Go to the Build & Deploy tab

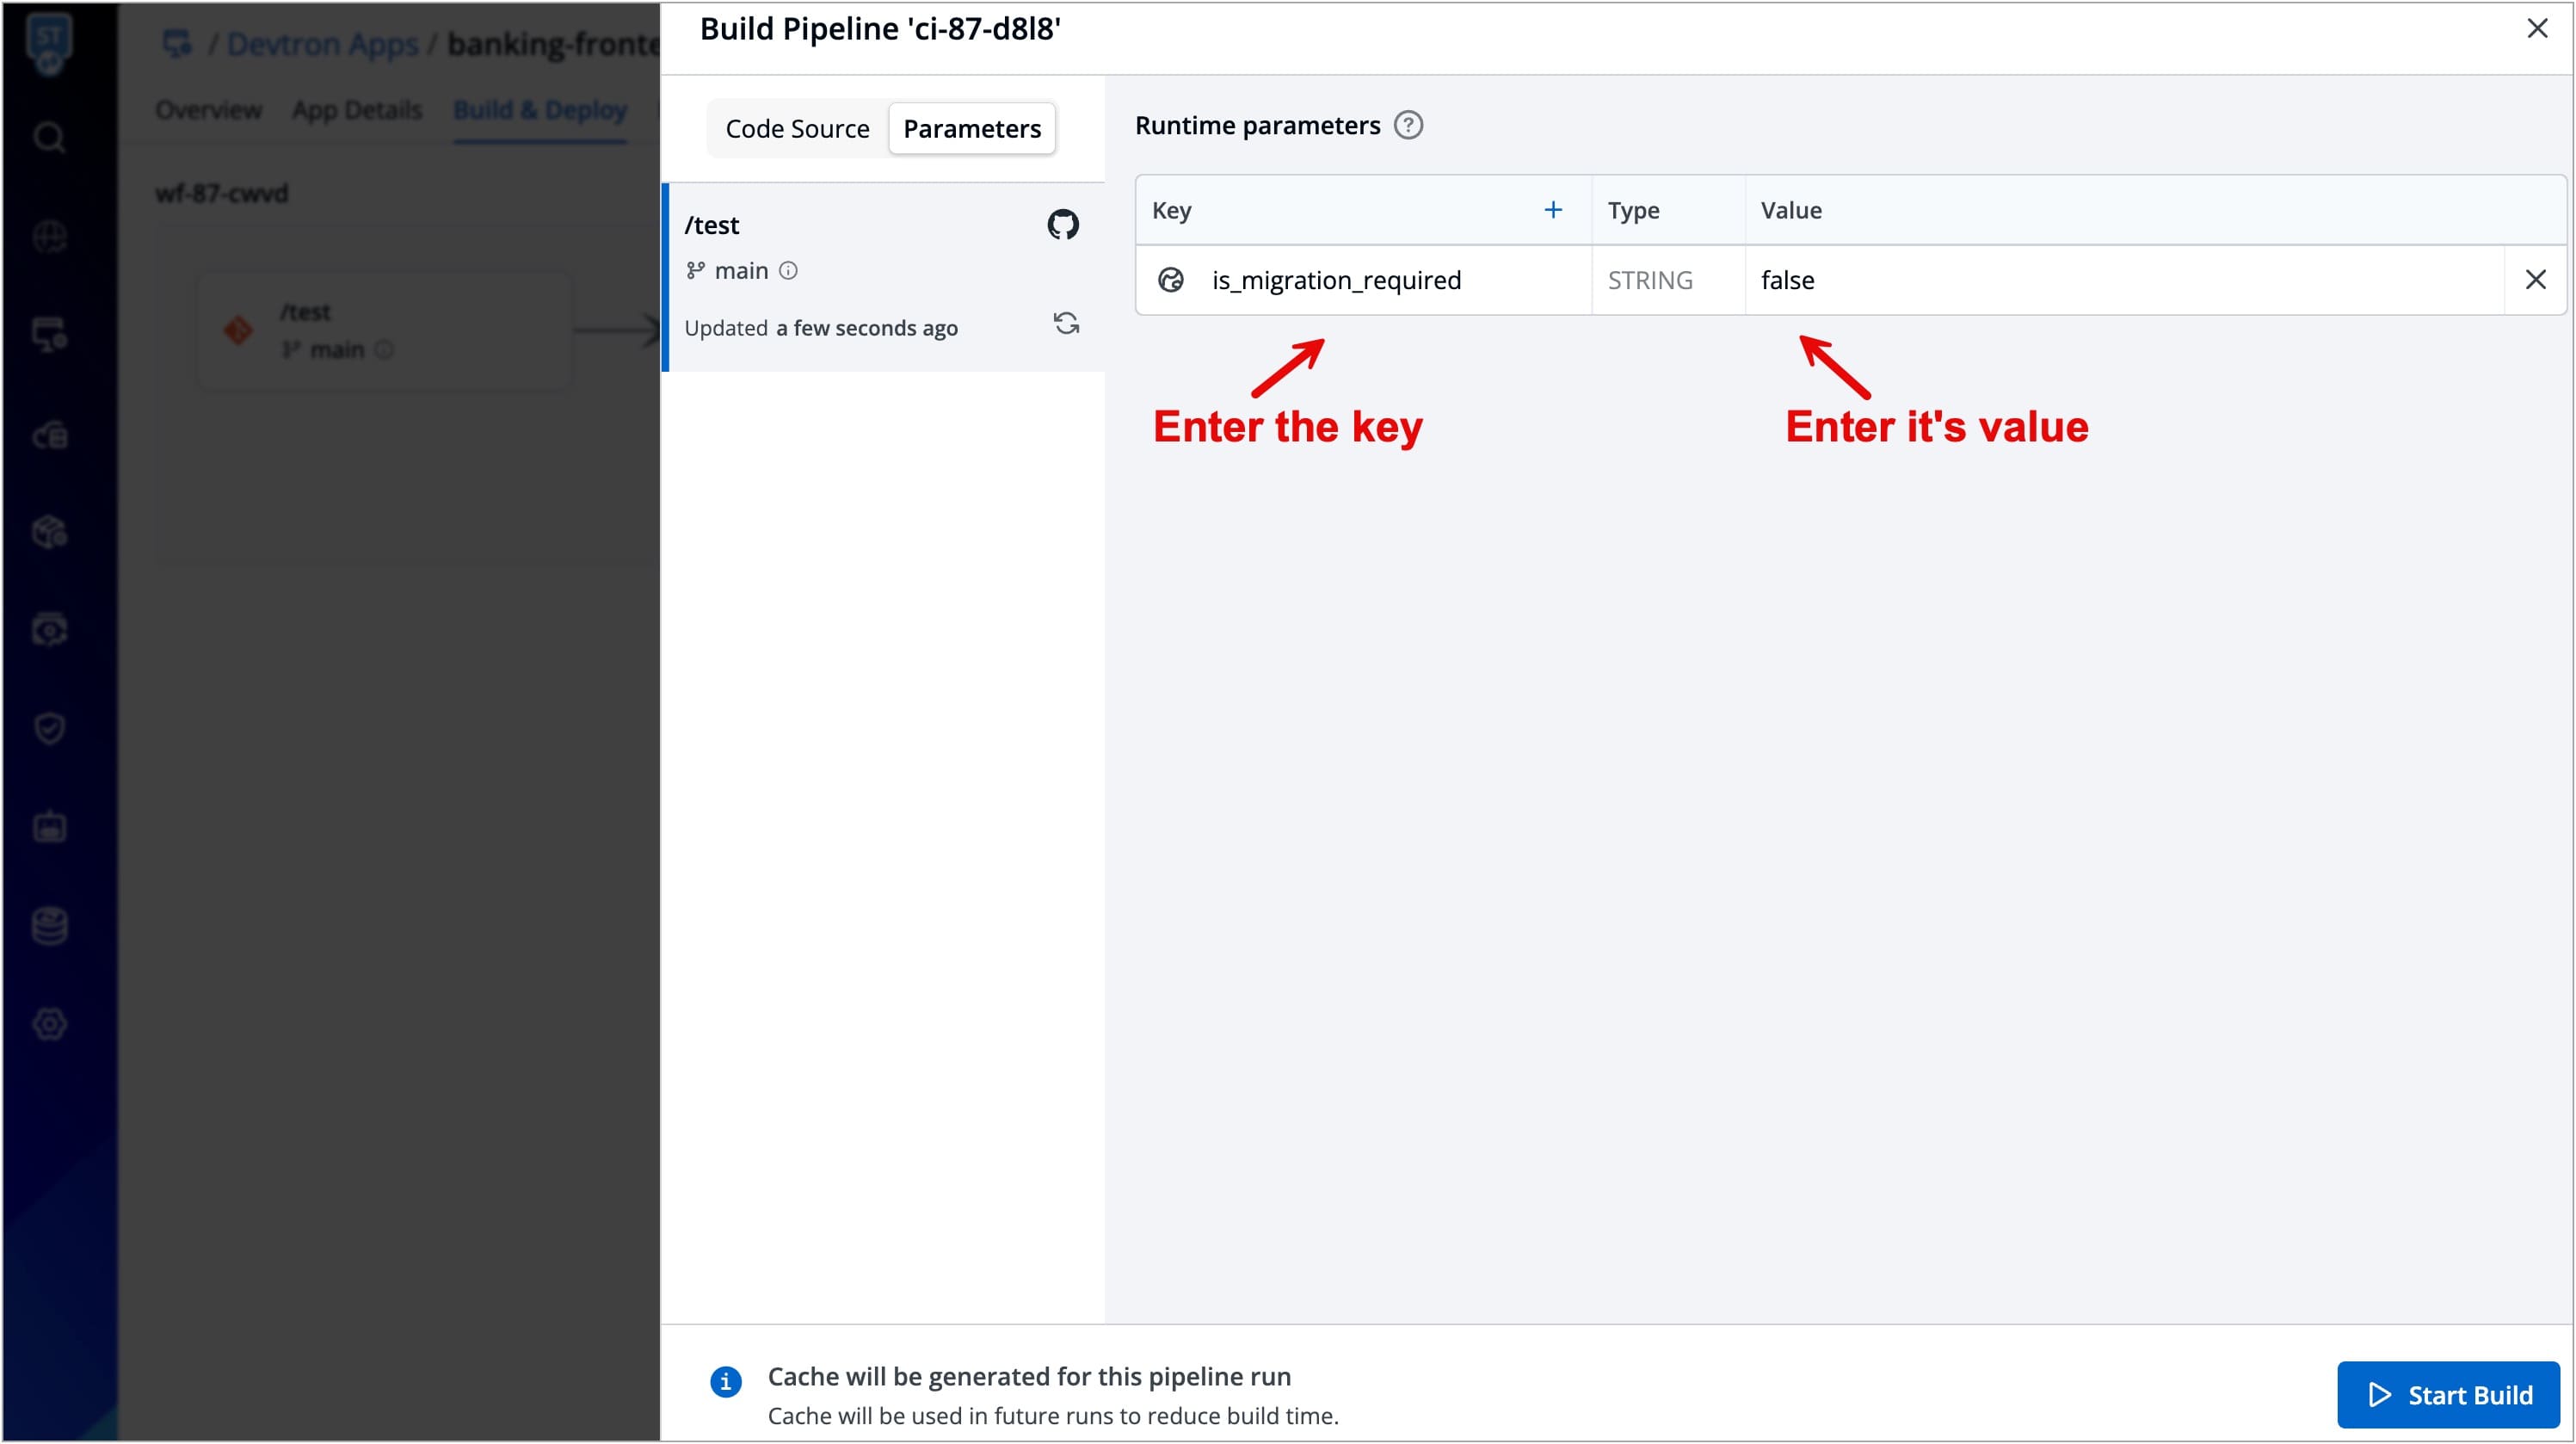(x=540, y=110)
